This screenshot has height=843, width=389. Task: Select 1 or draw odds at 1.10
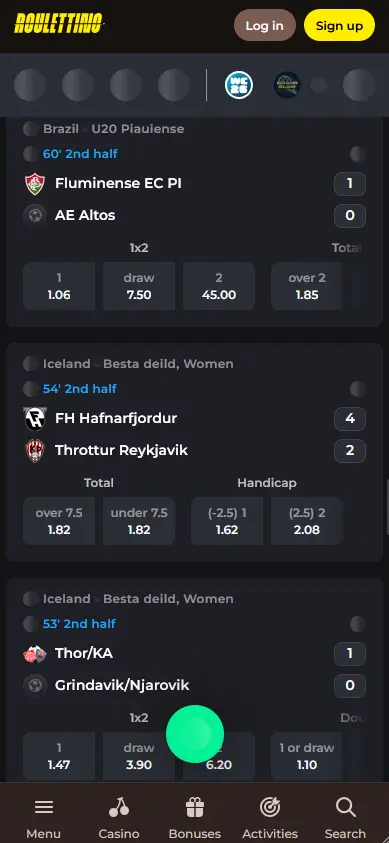pyautogui.click(x=307, y=756)
